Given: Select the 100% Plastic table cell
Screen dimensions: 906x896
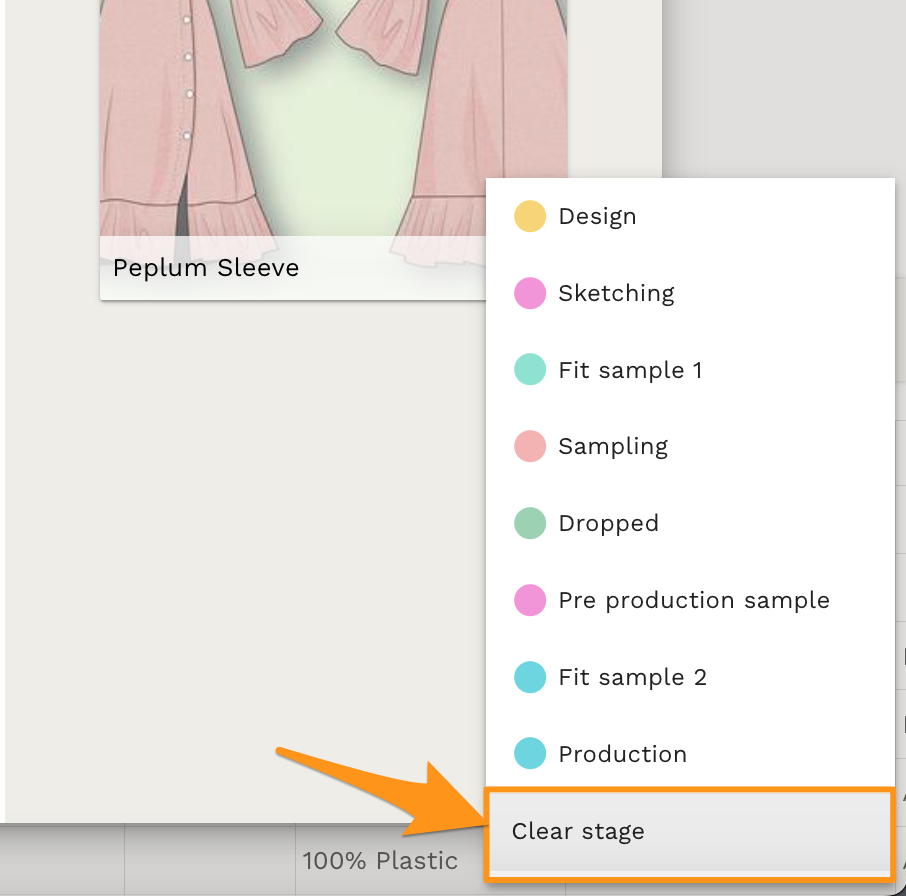Looking at the screenshot, I should coord(380,860).
